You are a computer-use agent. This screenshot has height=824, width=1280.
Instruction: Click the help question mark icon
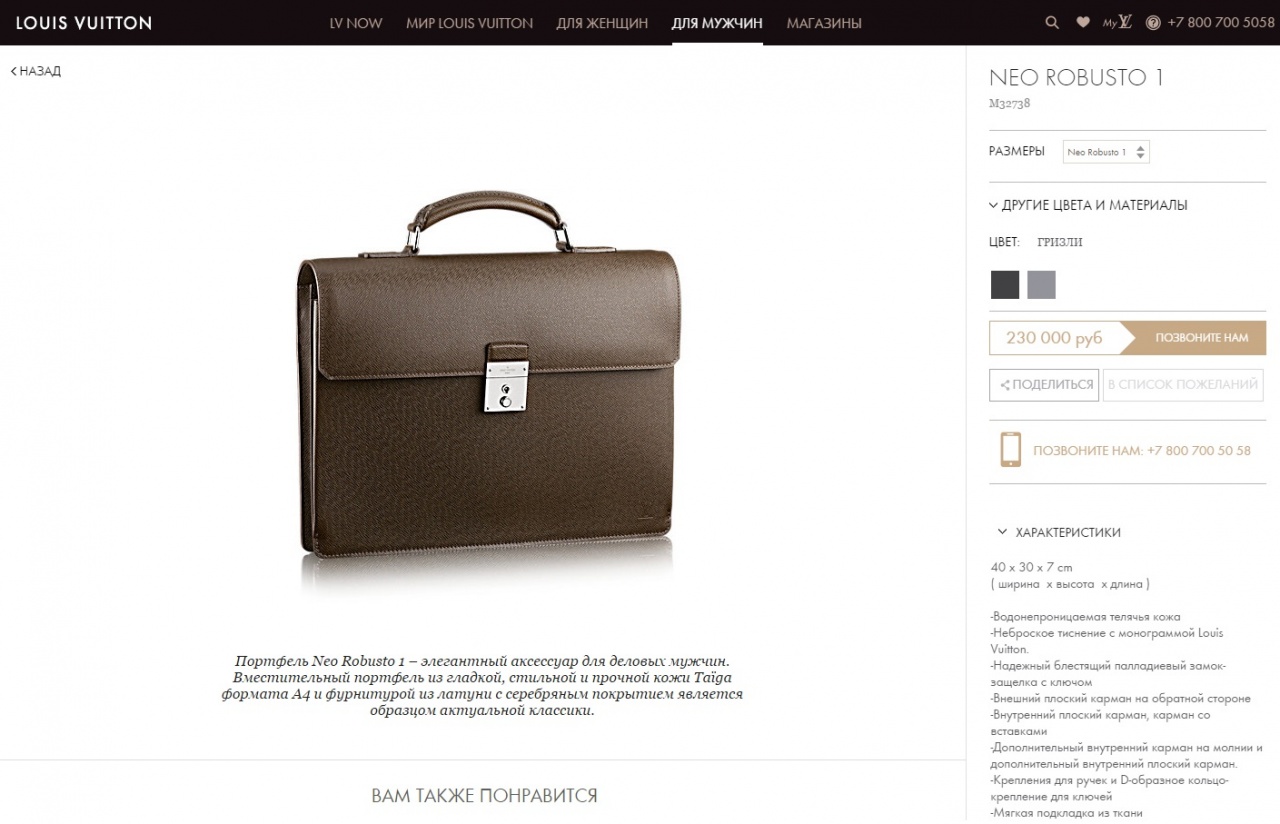click(x=1153, y=23)
